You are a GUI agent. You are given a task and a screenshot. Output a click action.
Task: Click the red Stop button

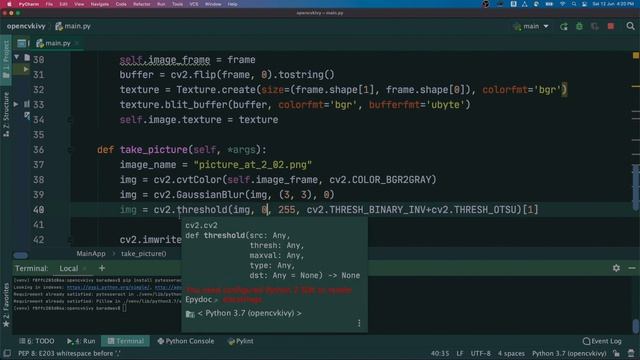coord(611,27)
